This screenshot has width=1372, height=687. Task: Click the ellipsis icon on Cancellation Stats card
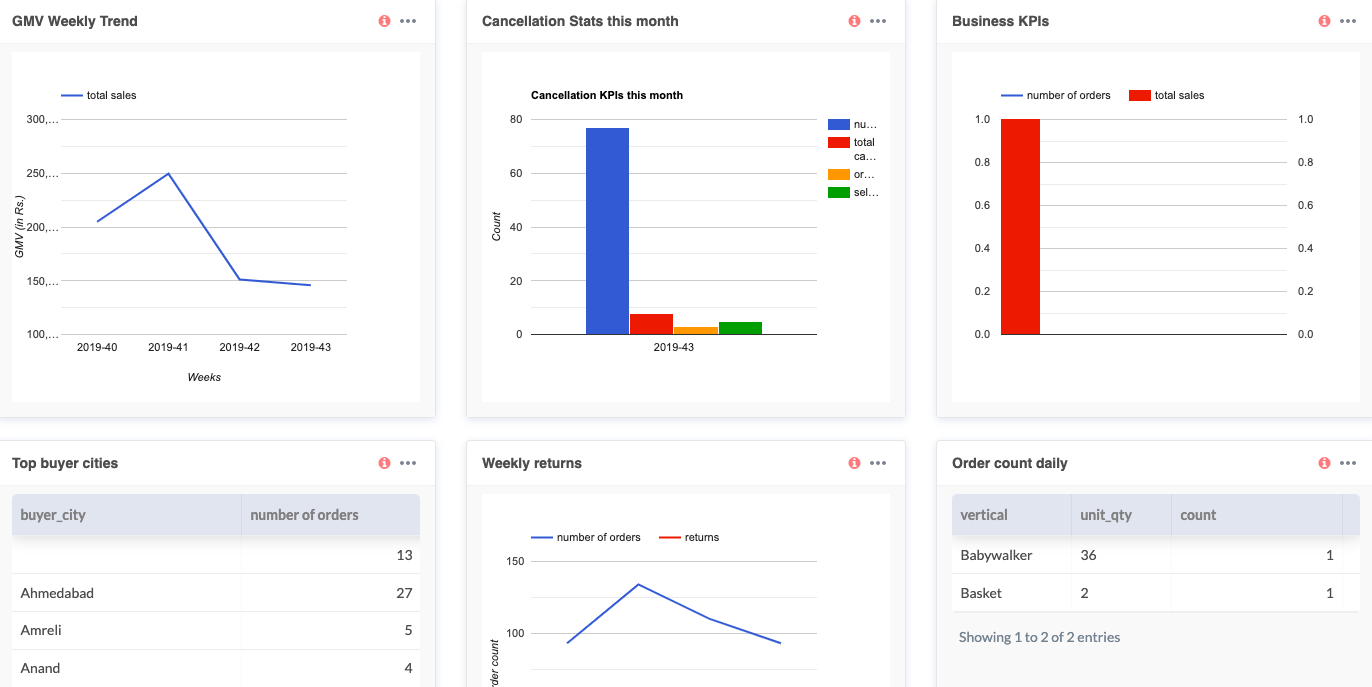point(878,20)
